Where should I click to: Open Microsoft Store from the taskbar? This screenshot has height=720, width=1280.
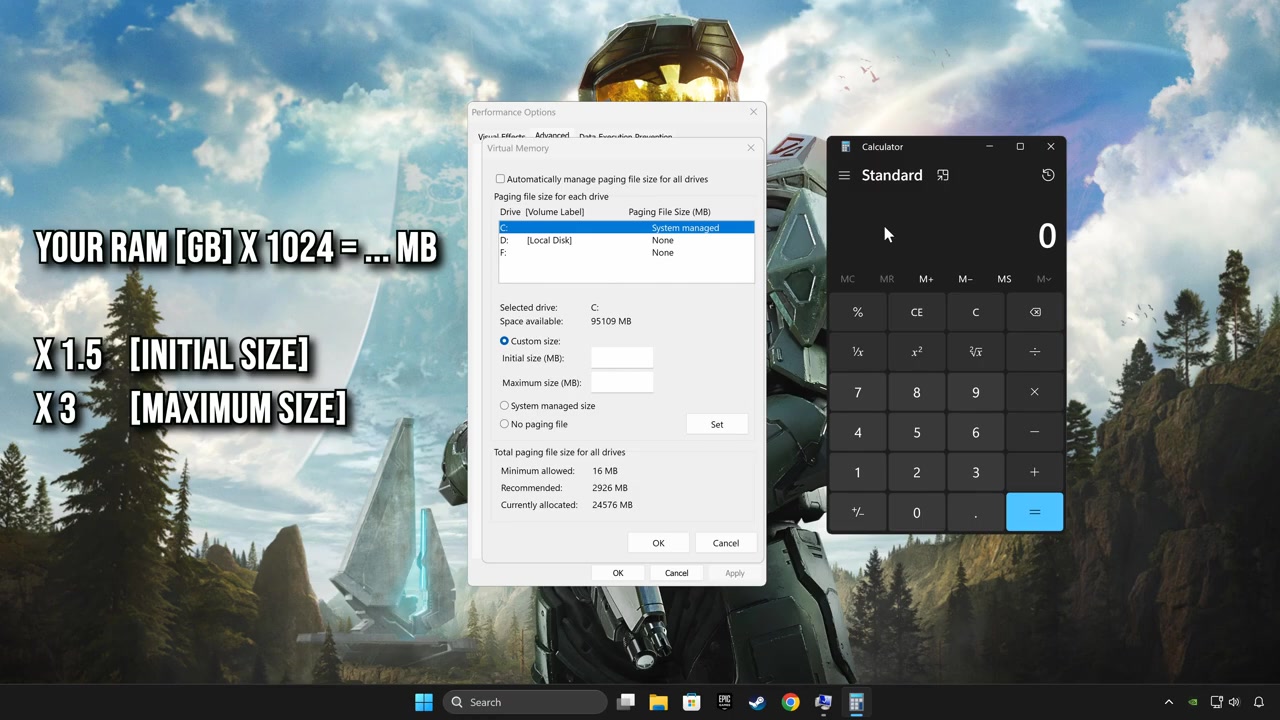tap(691, 702)
